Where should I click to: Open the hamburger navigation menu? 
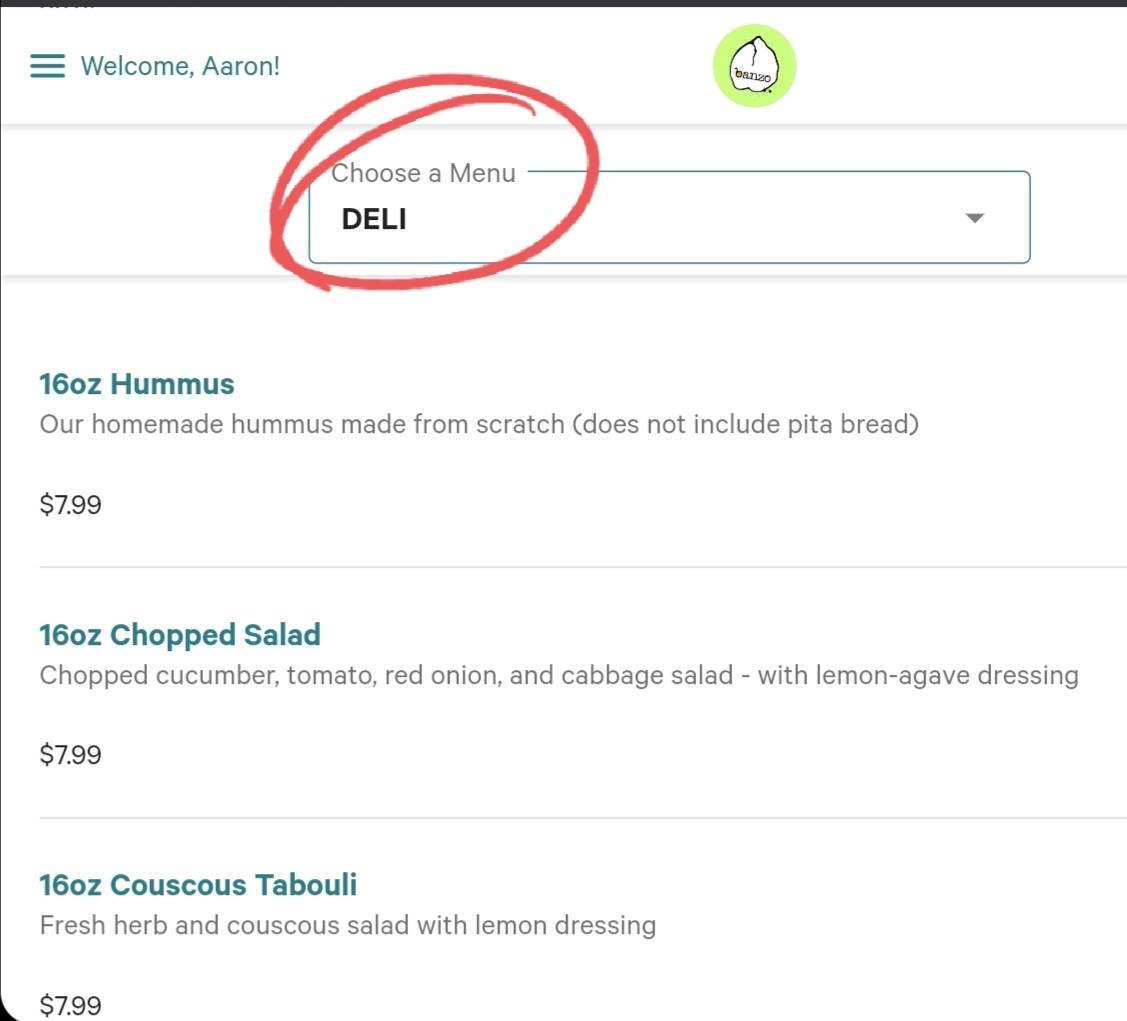tap(47, 66)
